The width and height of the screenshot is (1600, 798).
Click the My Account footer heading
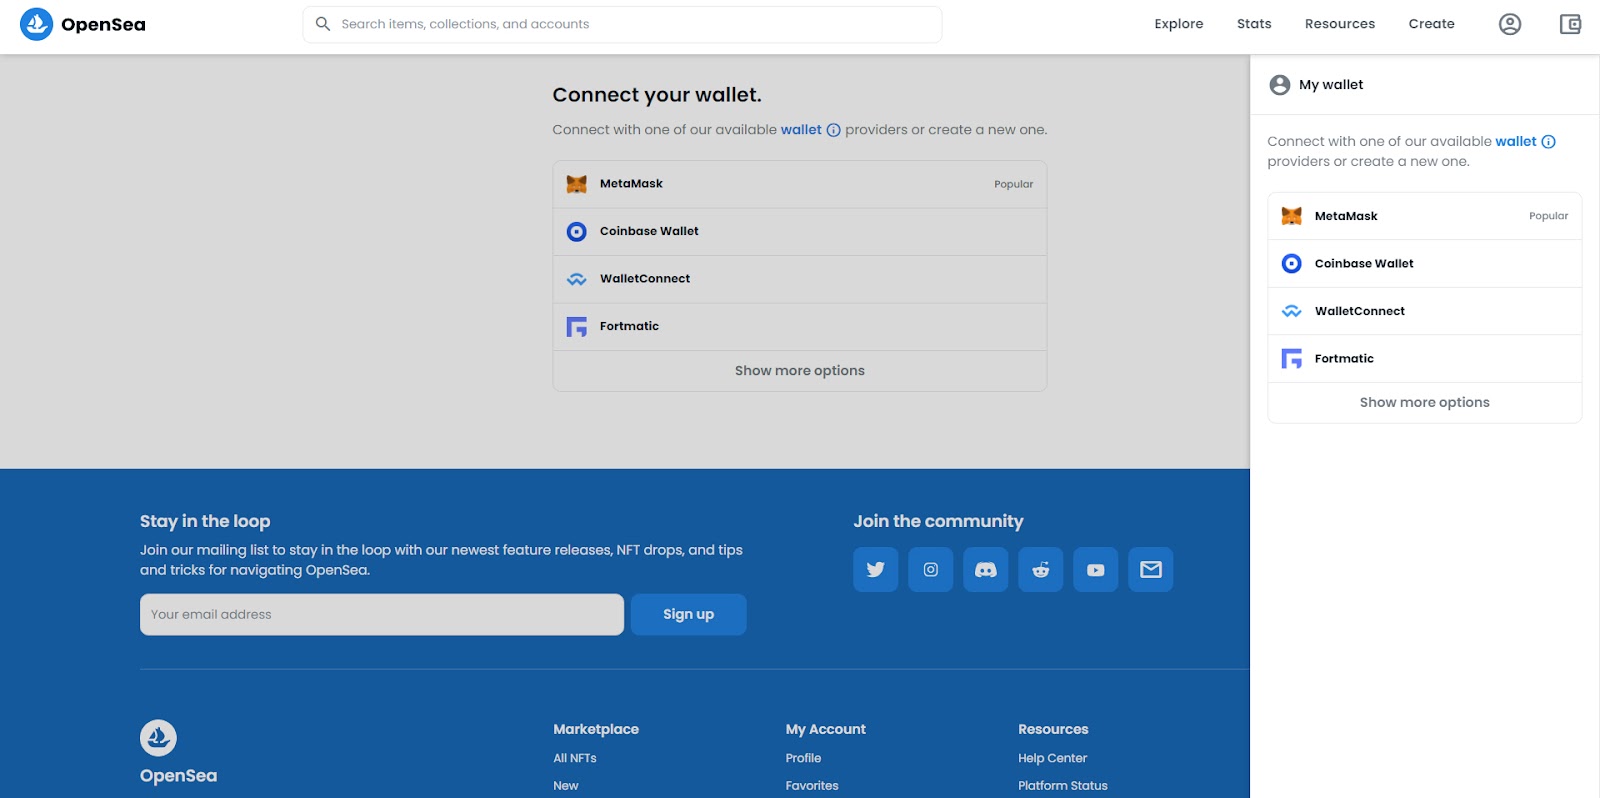pyautogui.click(x=826, y=730)
